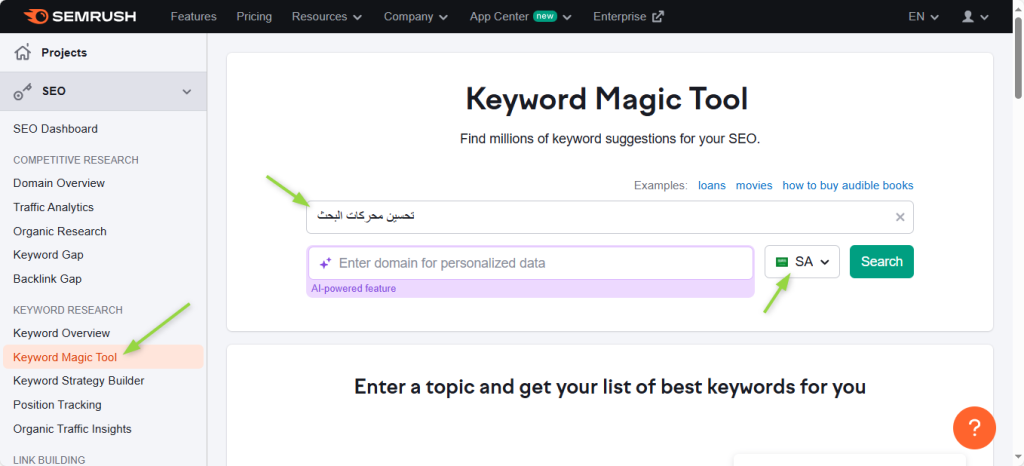Go to the Pricing page
Screen dimensions: 1024x466
coord(254,16)
